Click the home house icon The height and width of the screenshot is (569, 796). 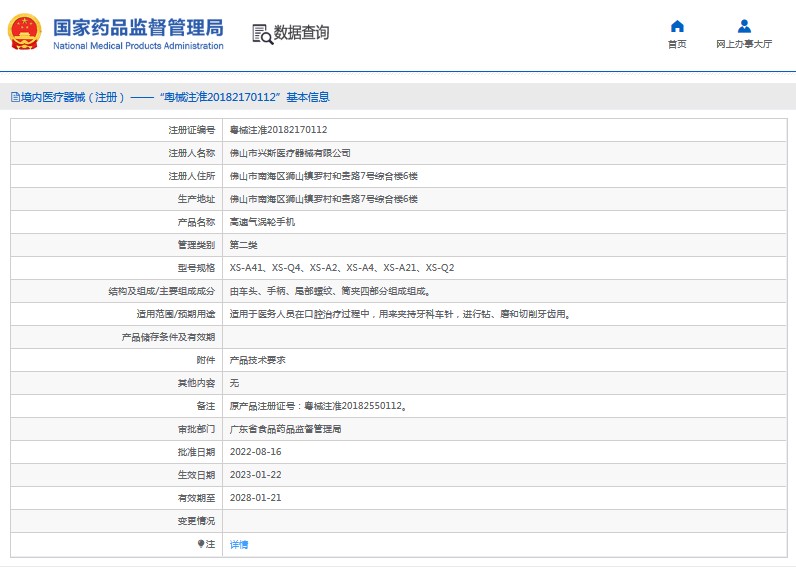[677, 26]
